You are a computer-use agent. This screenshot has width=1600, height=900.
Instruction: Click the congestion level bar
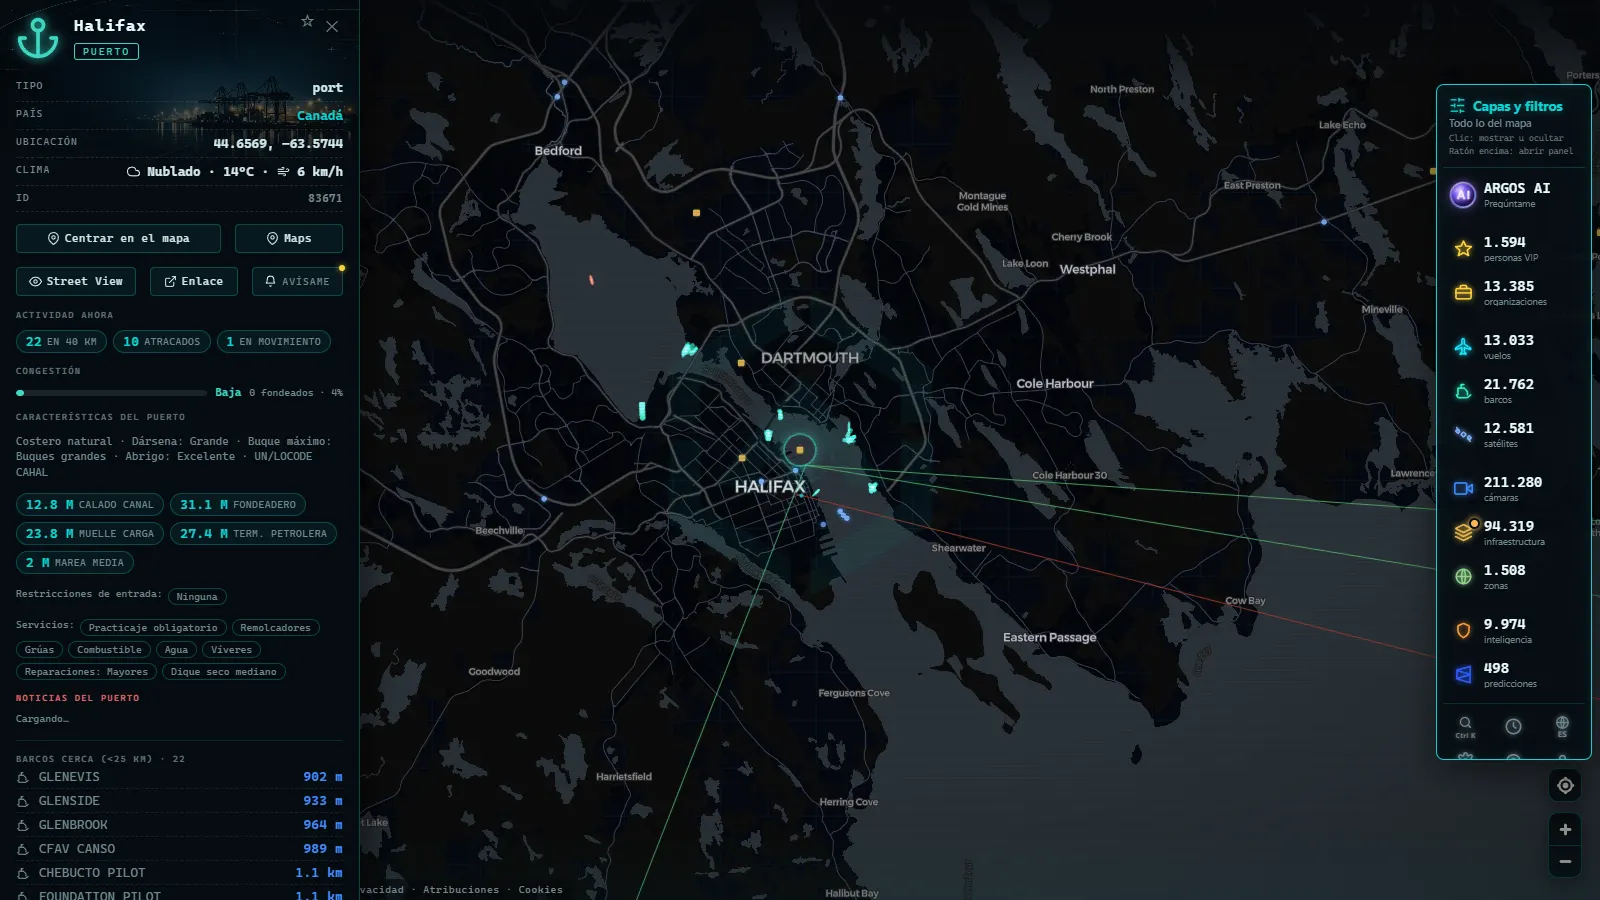coord(111,393)
